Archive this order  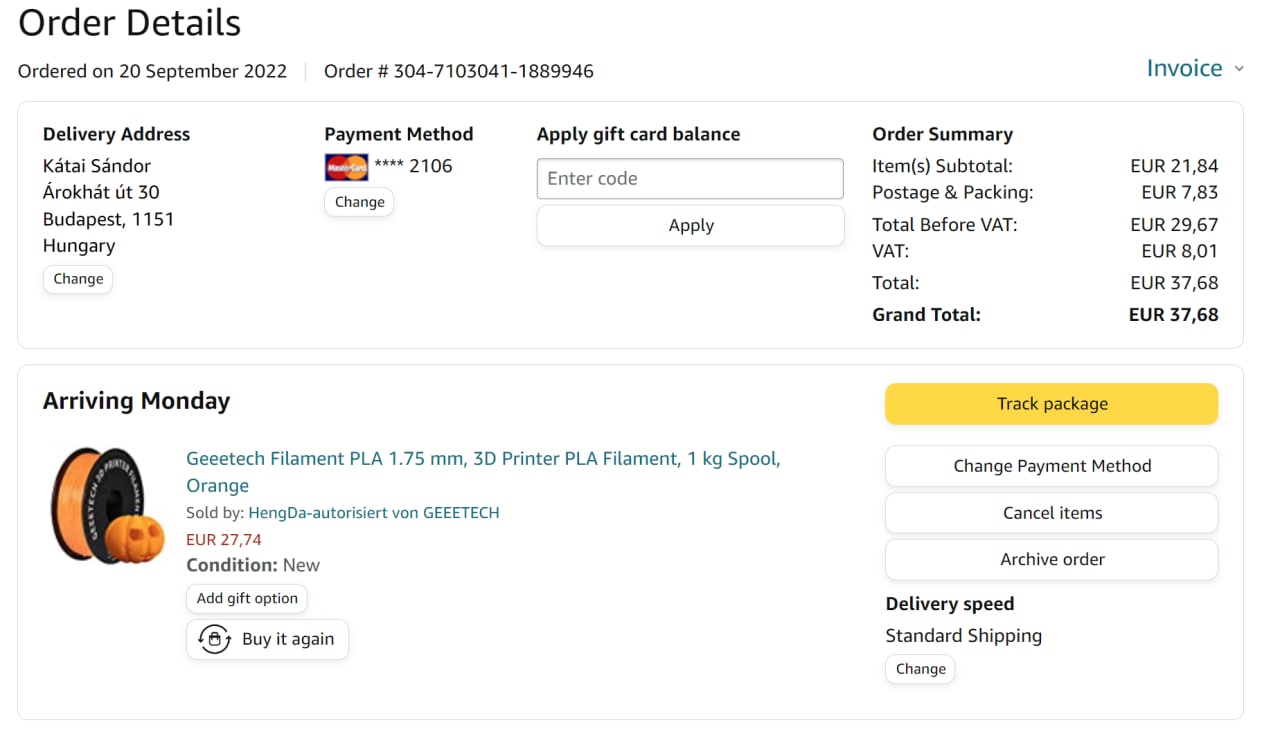click(x=1051, y=560)
